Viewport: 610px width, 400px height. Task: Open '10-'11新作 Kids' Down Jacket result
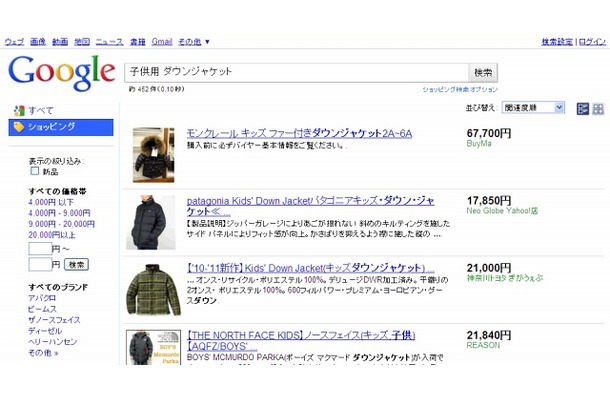coord(310,268)
